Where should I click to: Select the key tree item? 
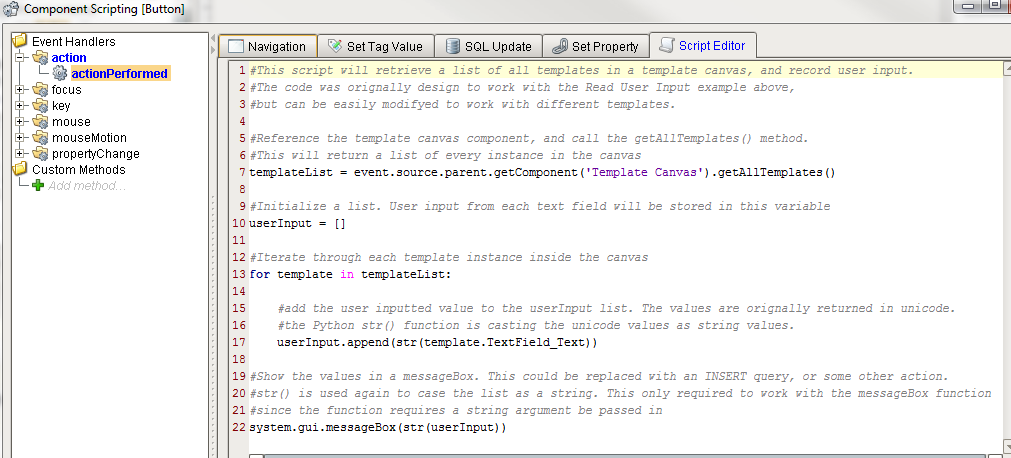61,106
